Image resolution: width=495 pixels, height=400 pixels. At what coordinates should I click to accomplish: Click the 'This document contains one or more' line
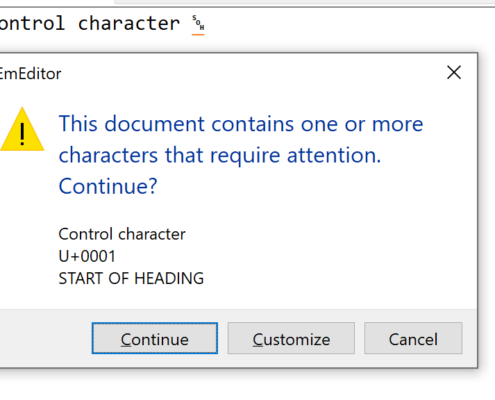(x=241, y=124)
